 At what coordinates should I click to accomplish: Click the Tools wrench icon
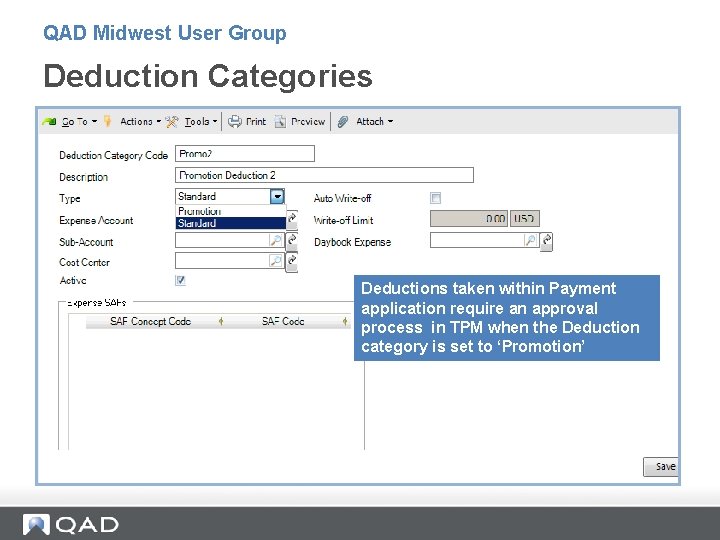(172, 122)
